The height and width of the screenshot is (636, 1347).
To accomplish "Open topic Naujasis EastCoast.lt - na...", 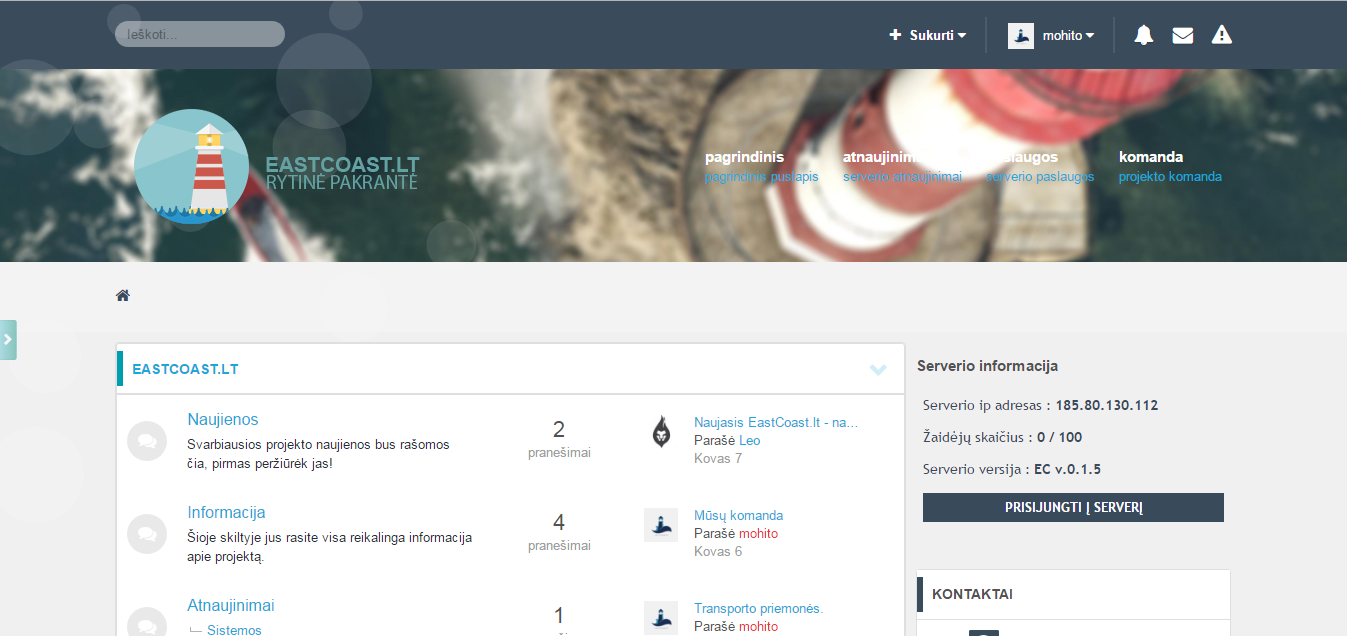I will (x=776, y=423).
